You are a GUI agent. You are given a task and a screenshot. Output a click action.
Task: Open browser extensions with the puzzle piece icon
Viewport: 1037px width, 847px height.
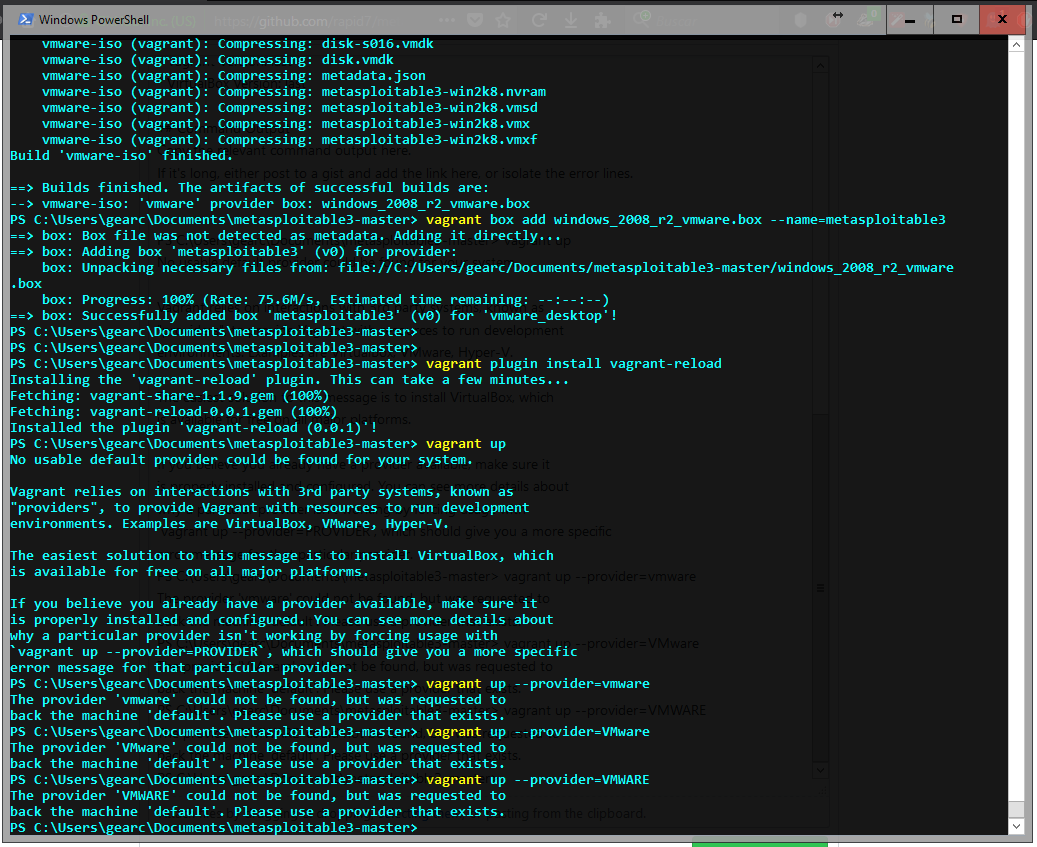click(601, 20)
